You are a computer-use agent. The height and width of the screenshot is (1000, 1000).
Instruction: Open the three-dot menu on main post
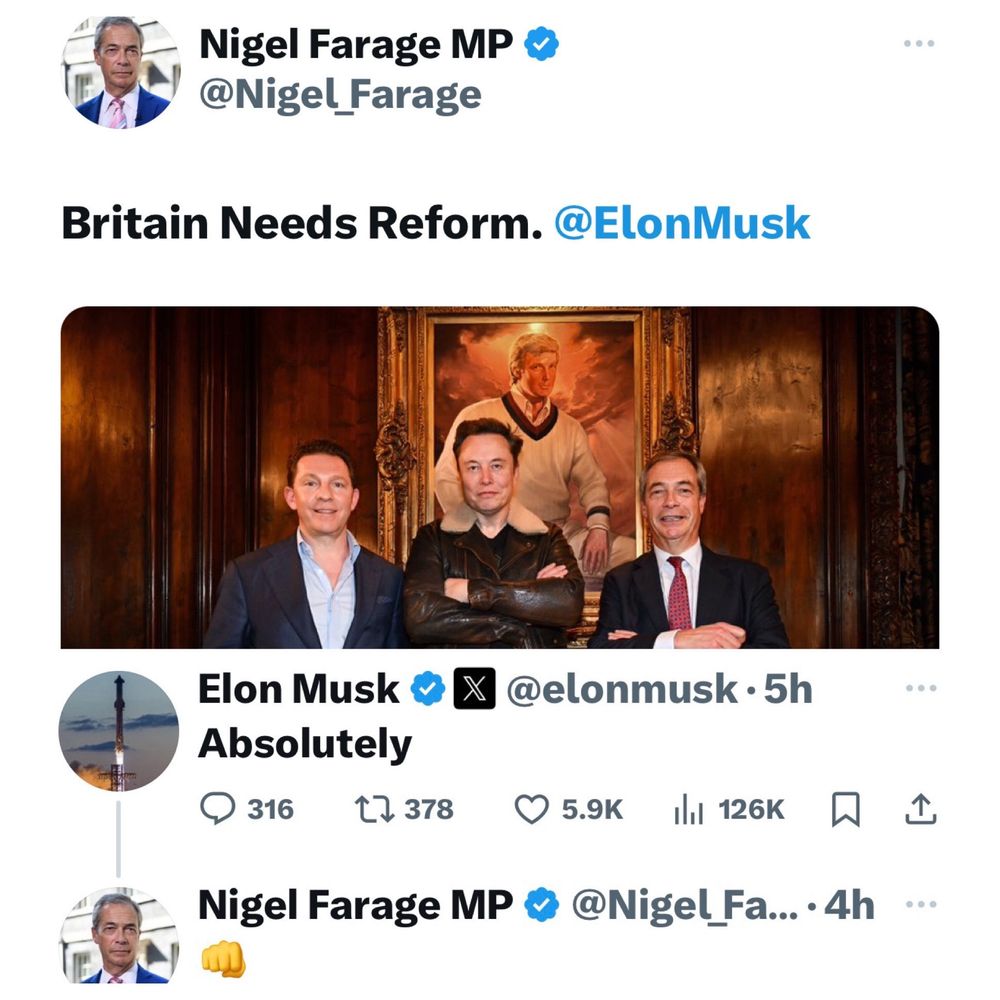pos(918,44)
